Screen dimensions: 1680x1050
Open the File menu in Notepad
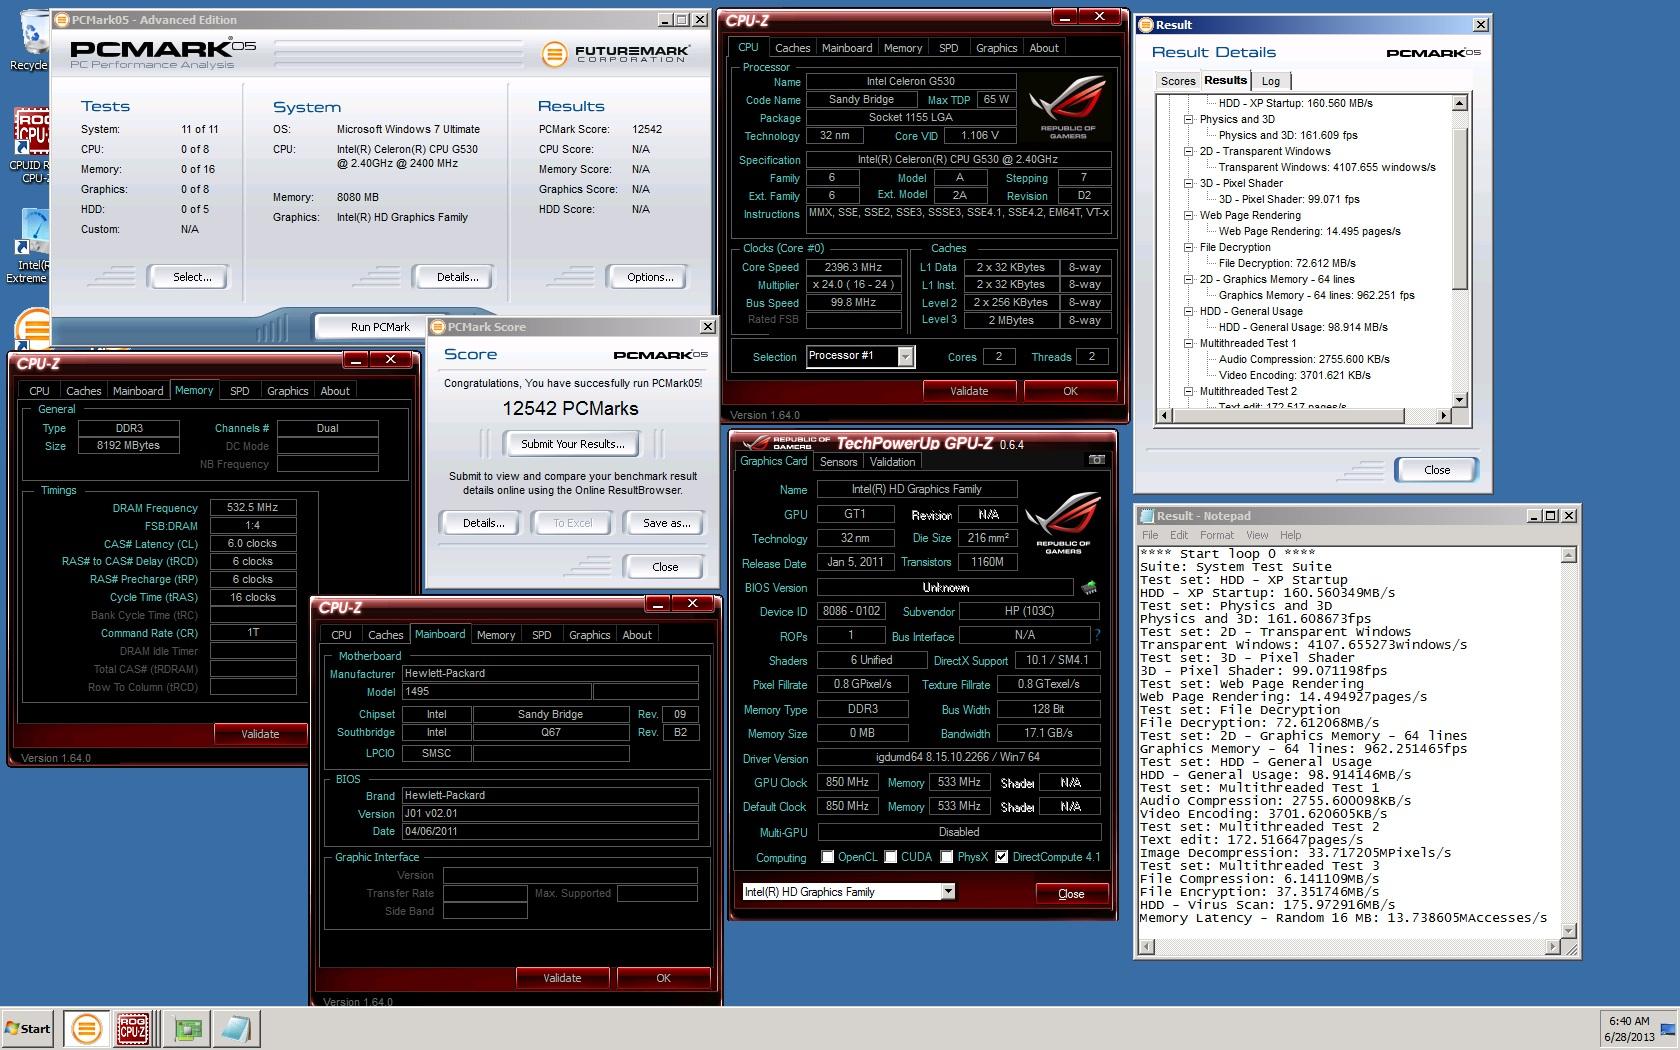pyautogui.click(x=1150, y=535)
